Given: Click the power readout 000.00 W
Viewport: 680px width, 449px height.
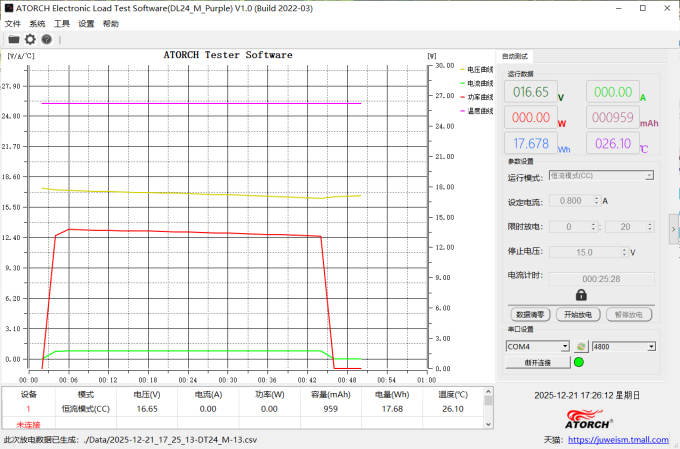Looking at the screenshot, I should (531, 118).
